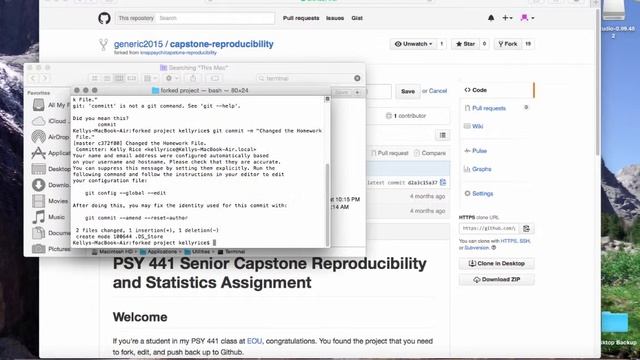Copy clone URL to clipboard icon
This screenshot has height=360, width=640.
coord(527,229)
